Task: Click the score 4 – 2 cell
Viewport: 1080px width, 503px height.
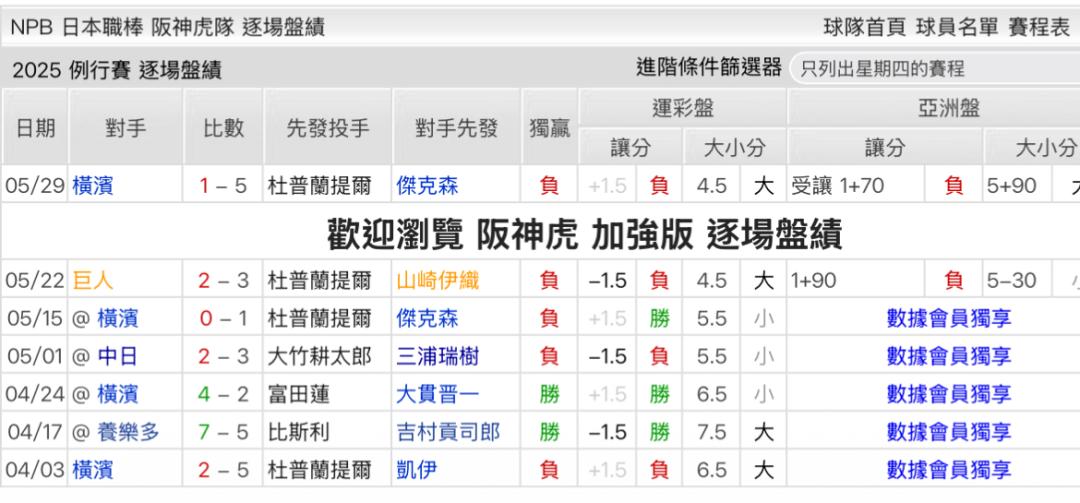Action: pyautogui.click(x=224, y=394)
